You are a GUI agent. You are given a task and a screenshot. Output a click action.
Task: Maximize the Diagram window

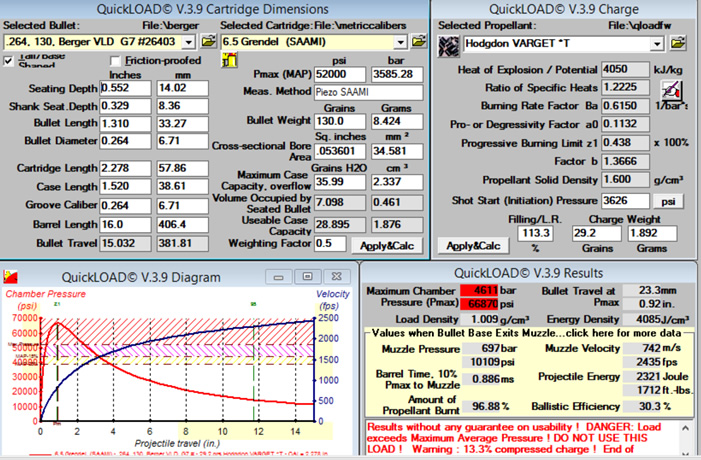click(308, 277)
